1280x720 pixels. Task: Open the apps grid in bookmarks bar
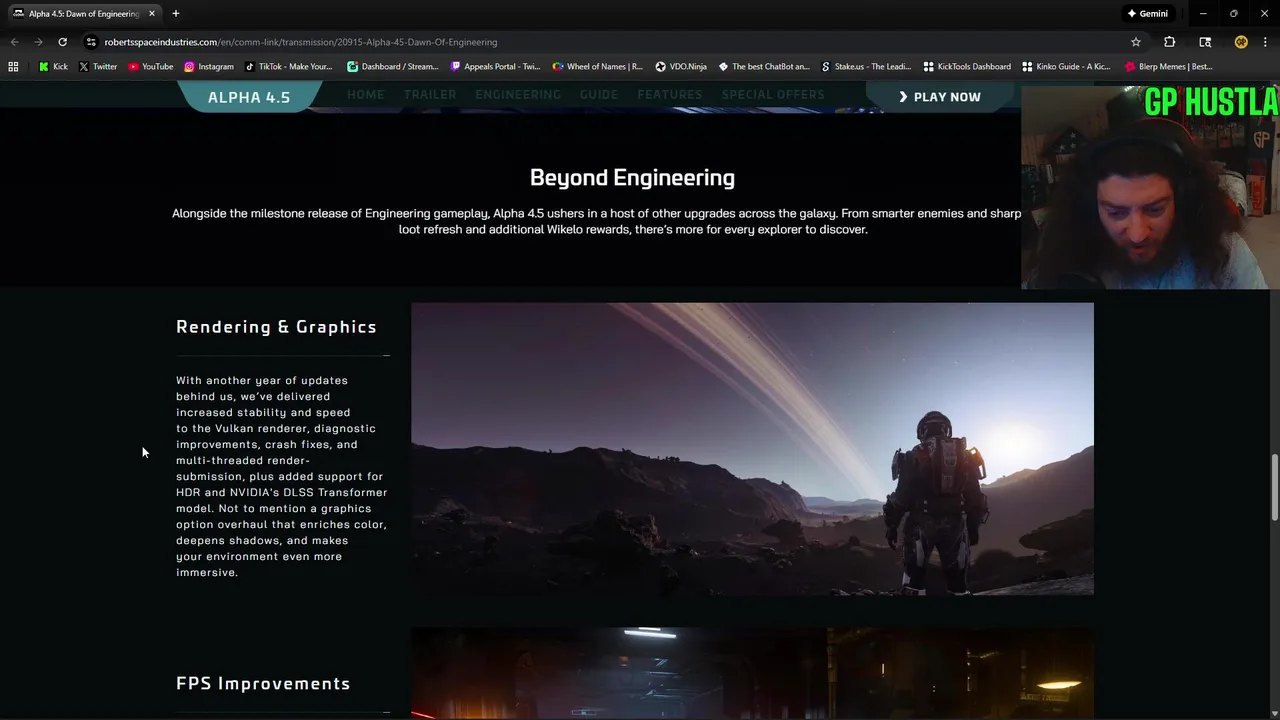(x=13, y=66)
